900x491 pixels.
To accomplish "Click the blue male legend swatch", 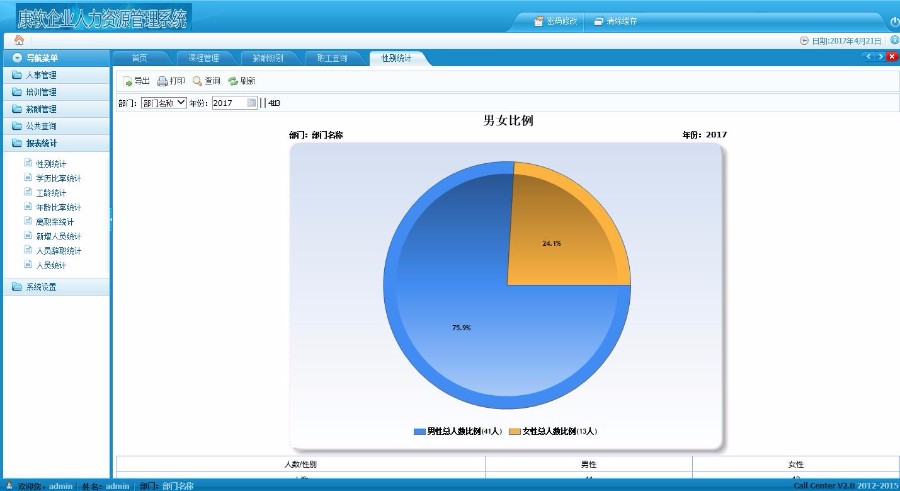I will coord(419,432).
